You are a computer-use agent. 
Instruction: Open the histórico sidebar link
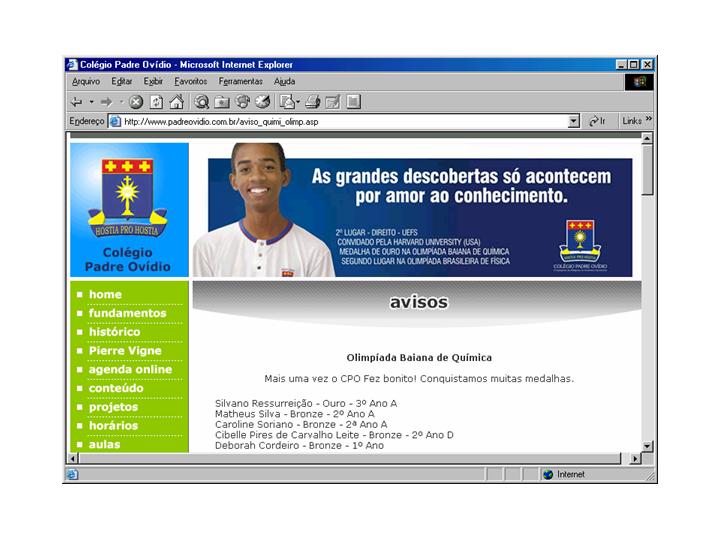click(x=114, y=332)
